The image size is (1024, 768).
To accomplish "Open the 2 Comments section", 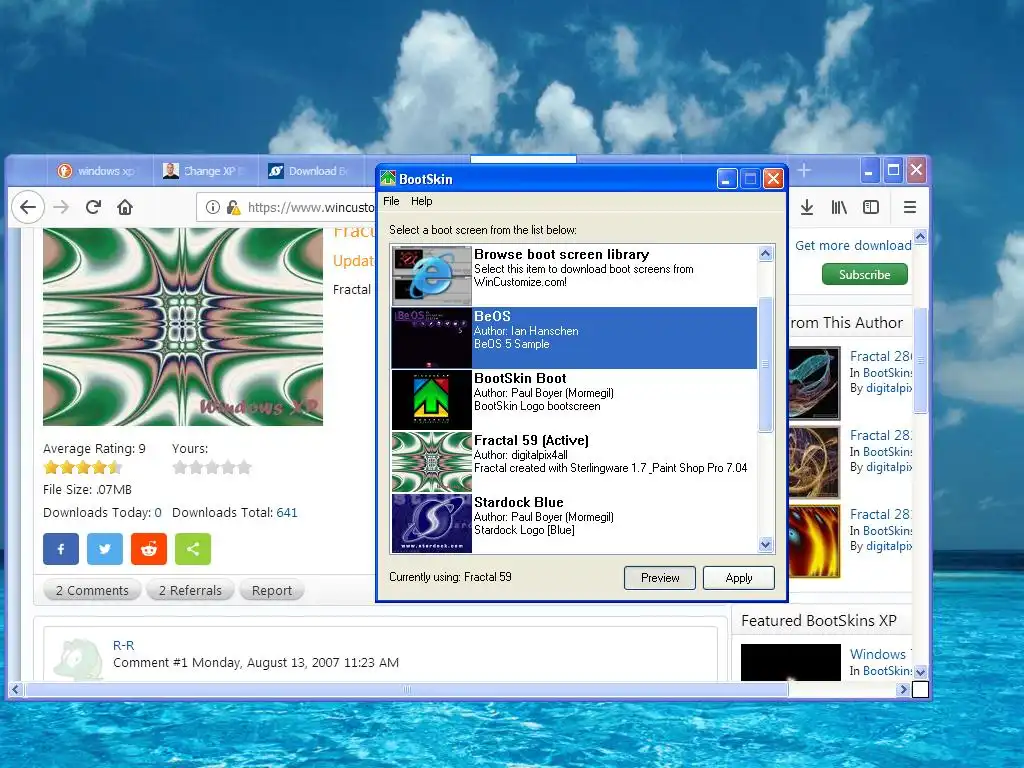I will point(92,590).
